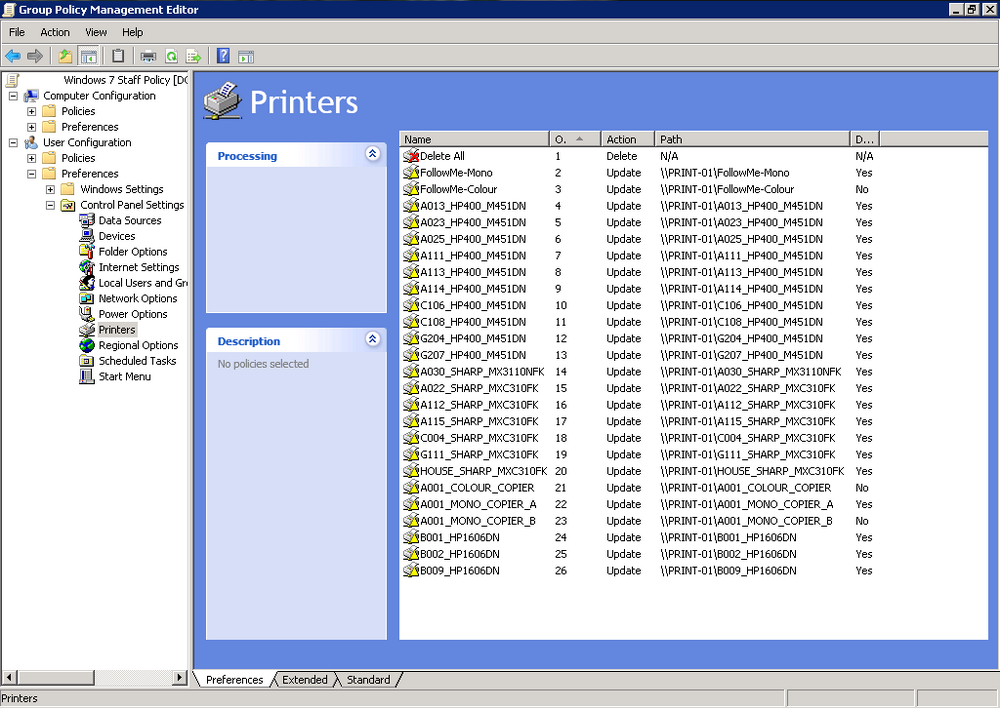Select the Regional Options node
Image resolution: width=1000 pixels, height=709 pixels.
138,346
